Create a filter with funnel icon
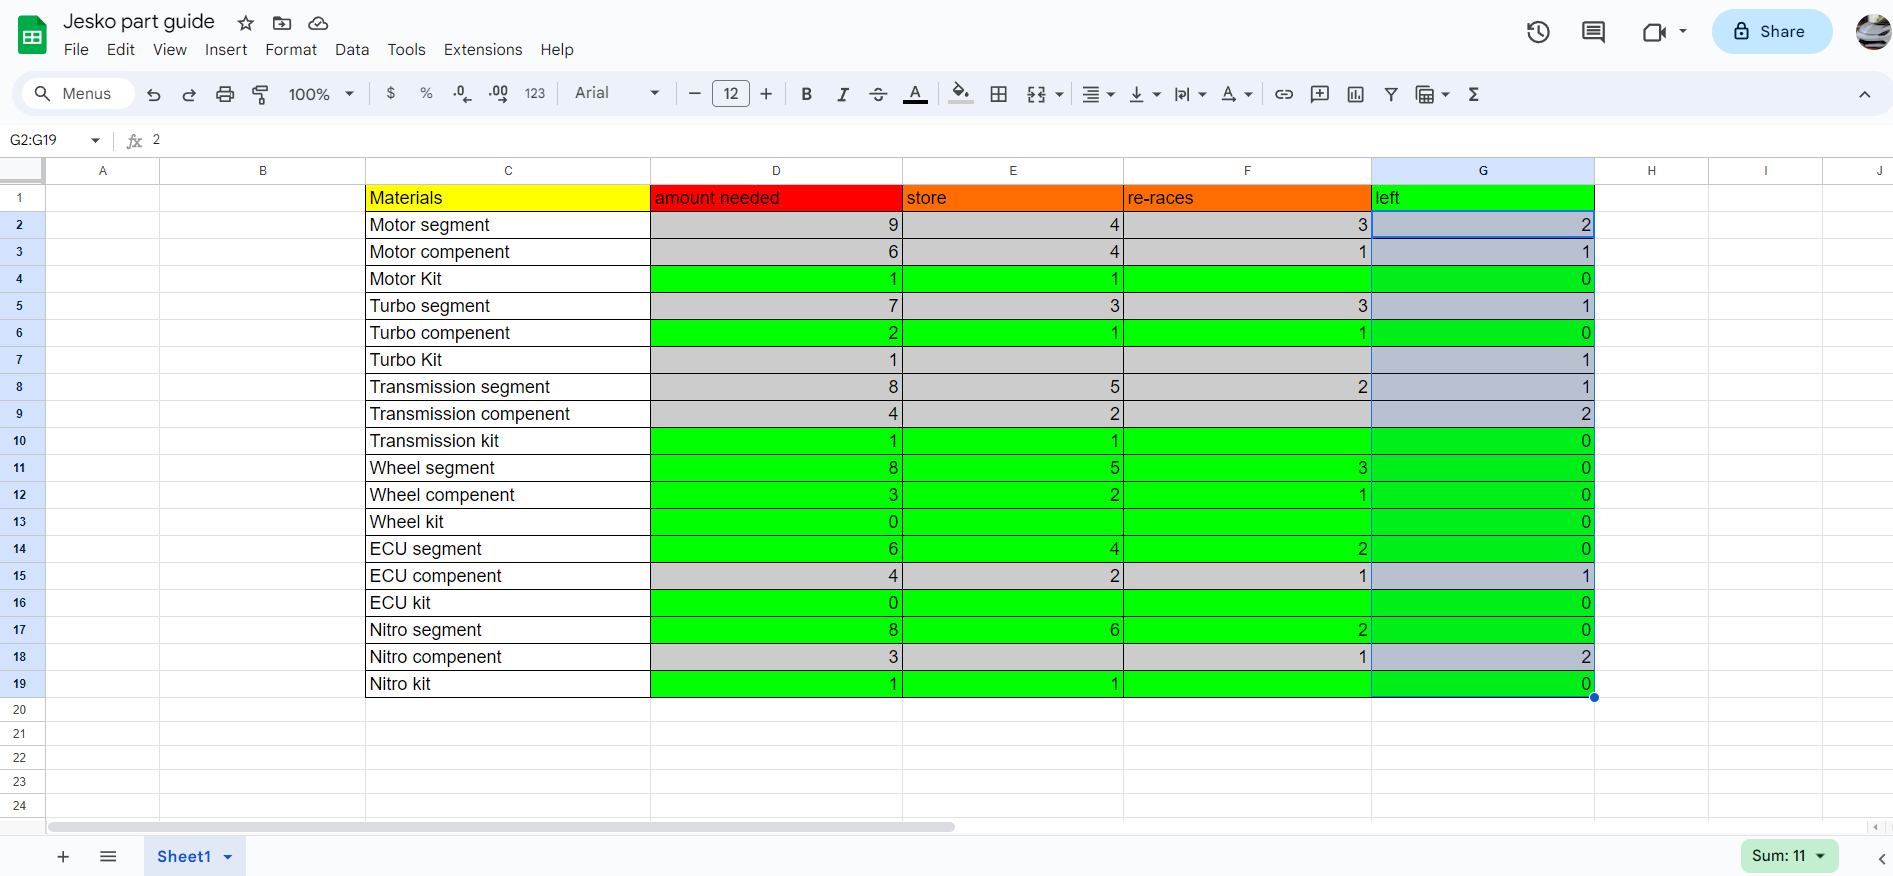1893x876 pixels. 1391,94
